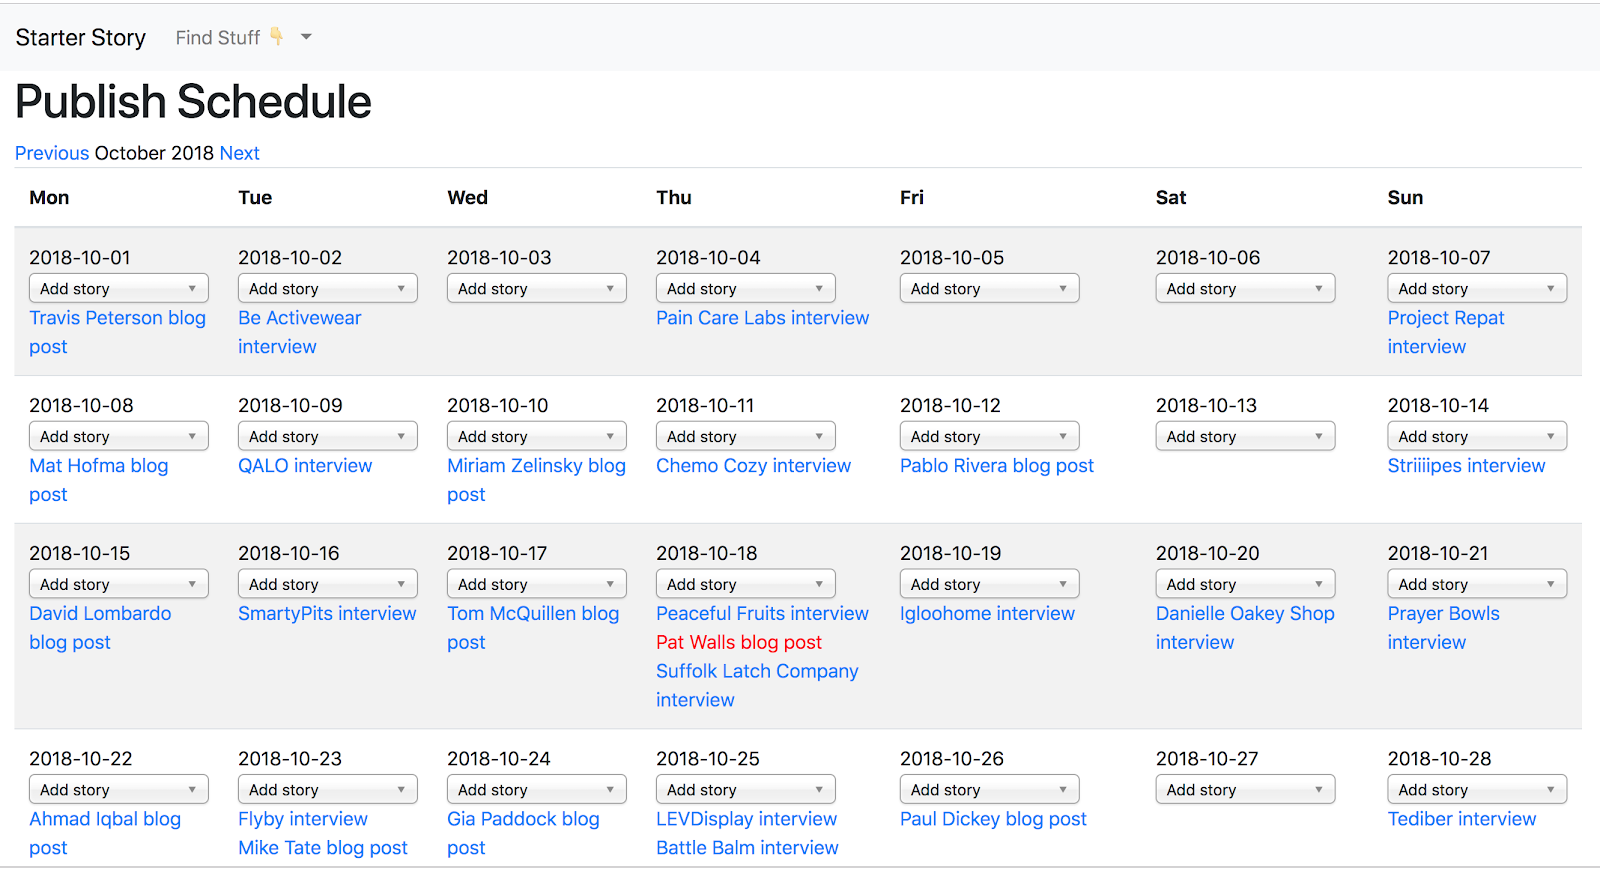Open Miriam Zelinsky blog post
This screenshot has width=1600, height=870.
point(536,480)
